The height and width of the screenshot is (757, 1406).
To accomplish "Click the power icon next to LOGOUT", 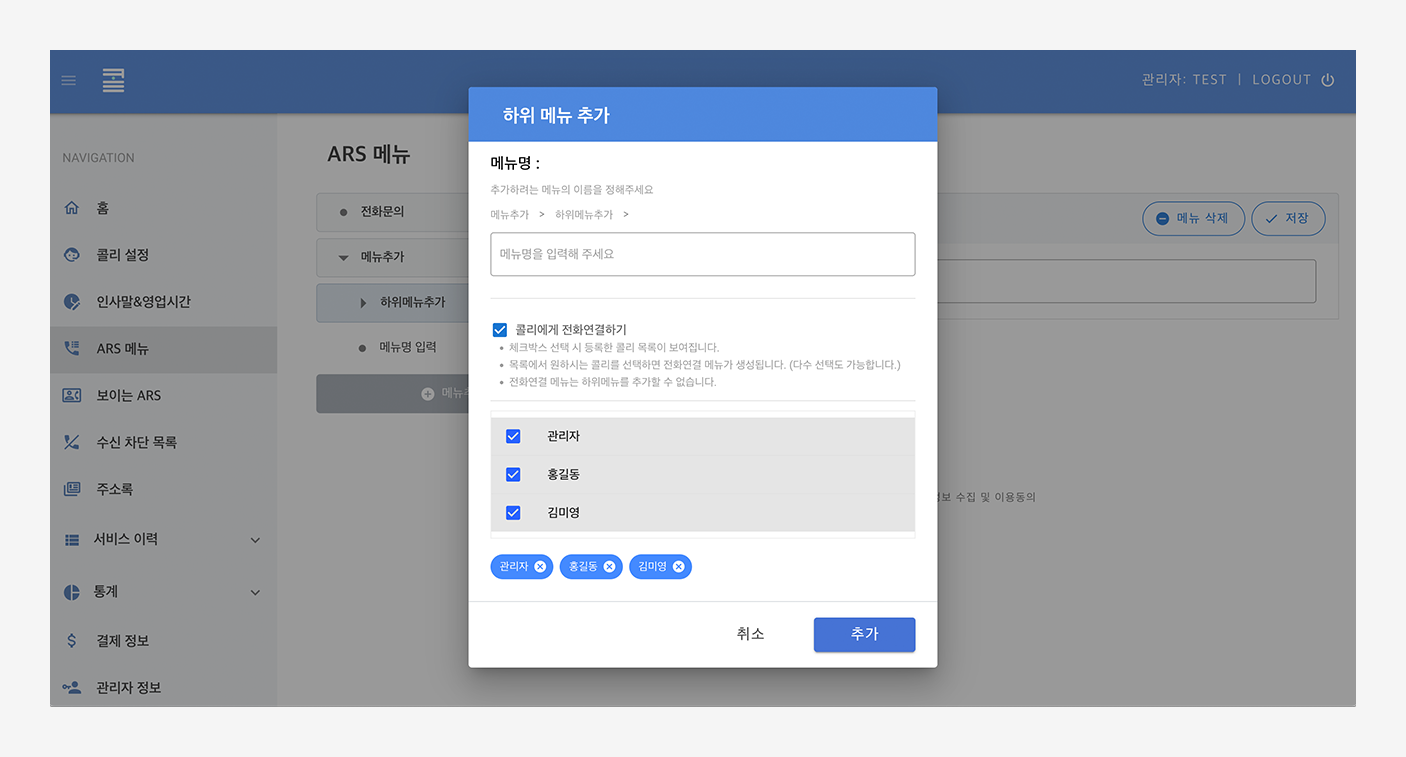I will pos(1328,80).
